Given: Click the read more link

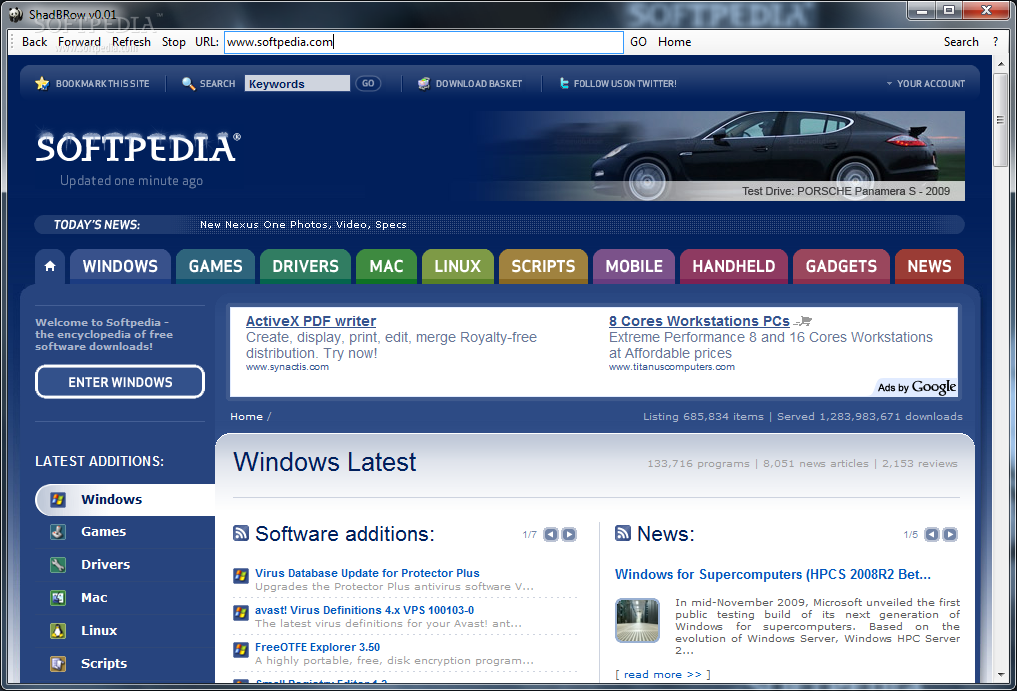Looking at the screenshot, I should click(x=663, y=674).
